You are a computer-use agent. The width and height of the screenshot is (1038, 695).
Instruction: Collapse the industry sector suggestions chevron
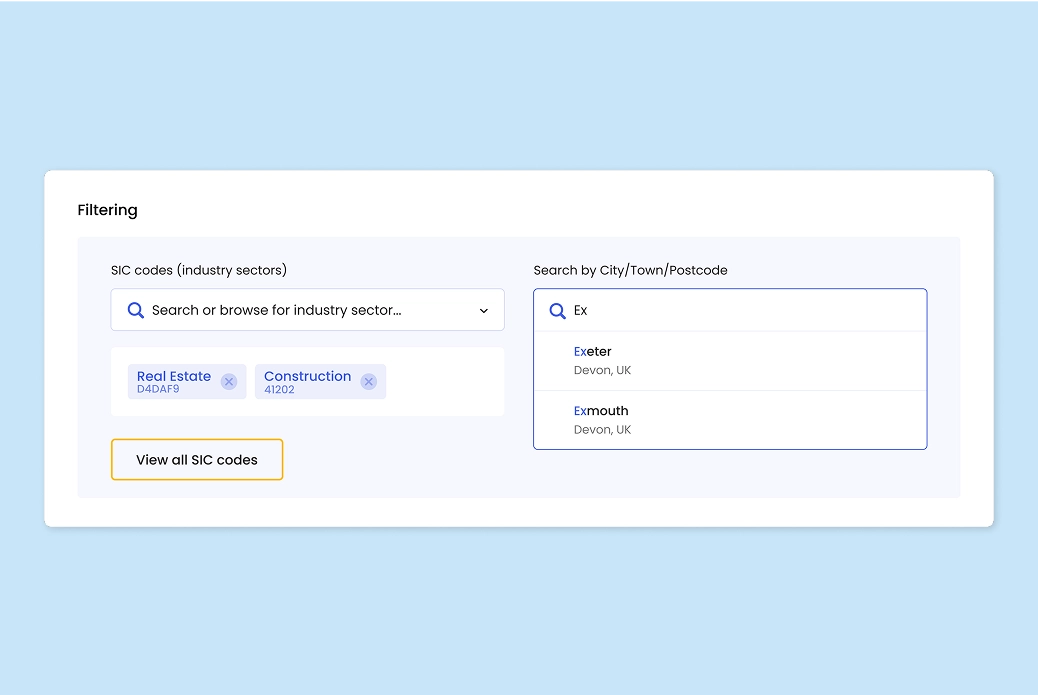(x=483, y=310)
